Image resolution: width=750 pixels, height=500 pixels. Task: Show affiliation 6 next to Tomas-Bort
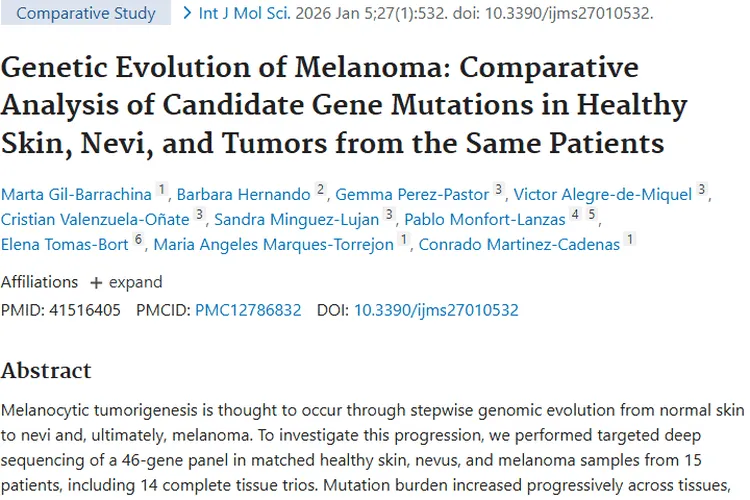[139, 239]
